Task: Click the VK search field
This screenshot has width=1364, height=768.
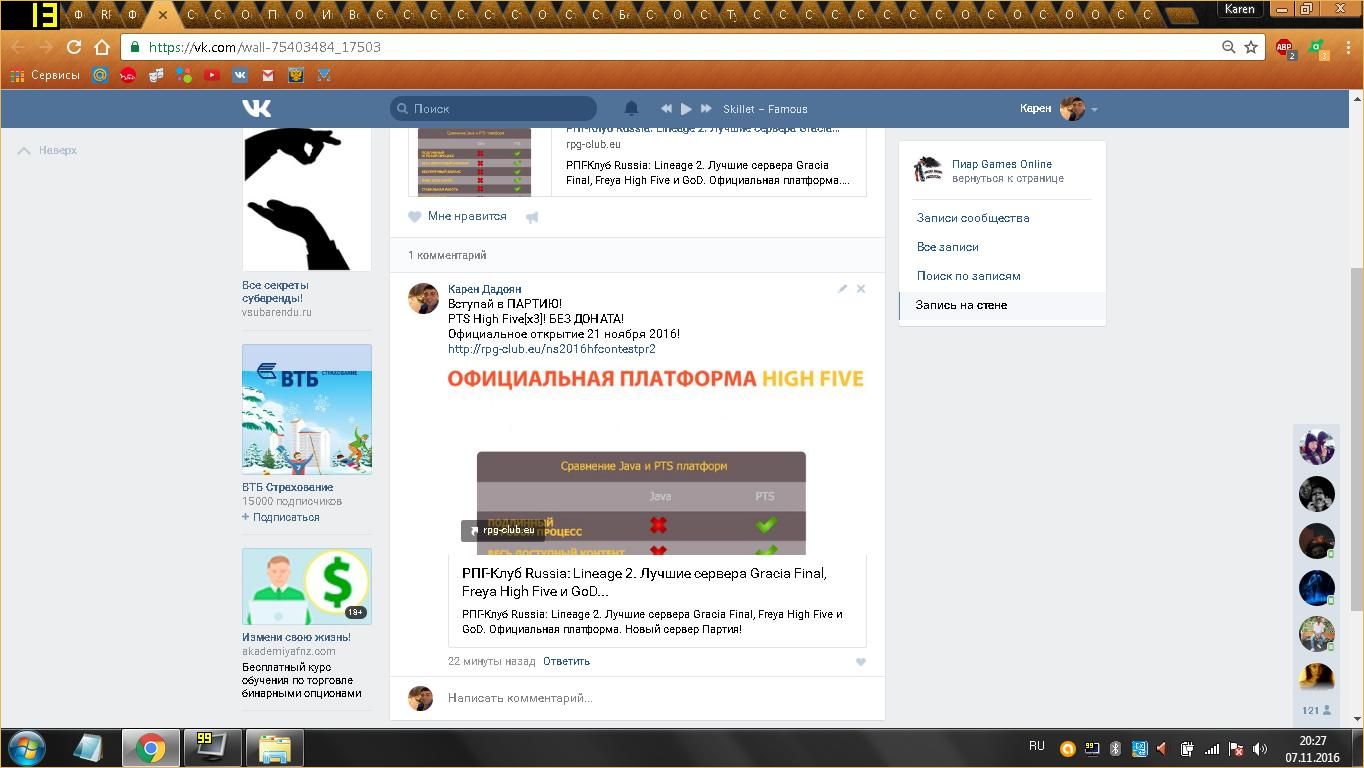Action: pos(494,108)
